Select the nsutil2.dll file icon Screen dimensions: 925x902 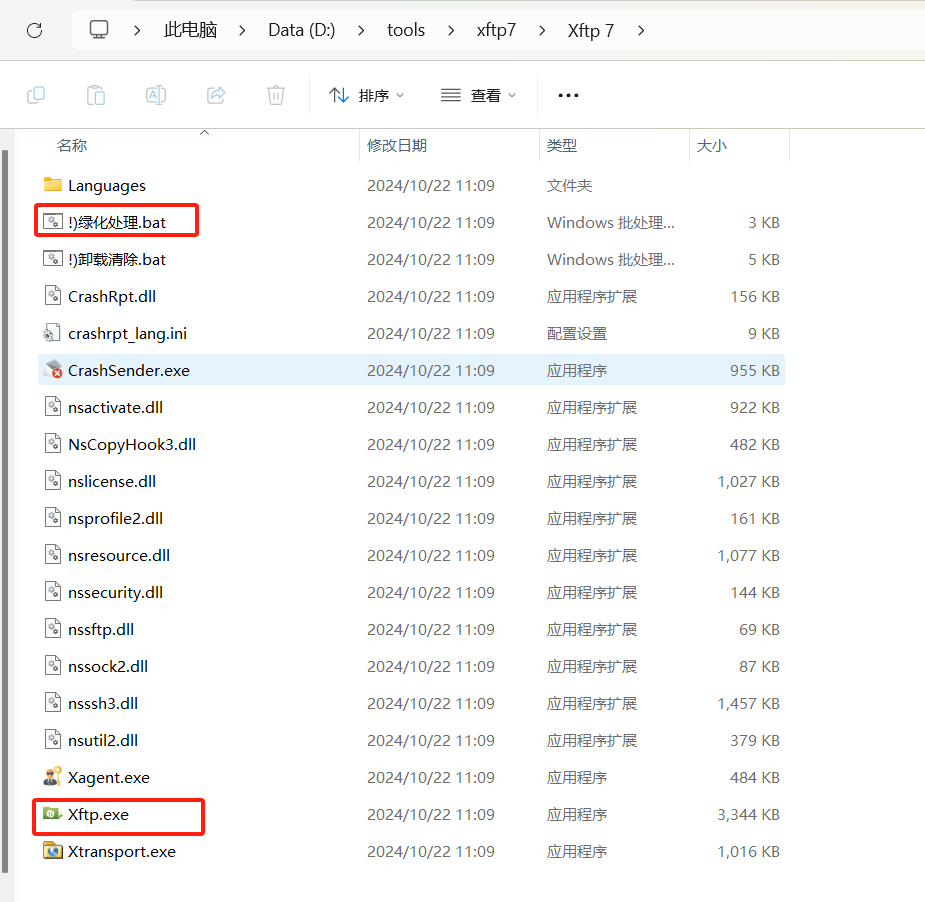pyautogui.click(x=53, y=739)
